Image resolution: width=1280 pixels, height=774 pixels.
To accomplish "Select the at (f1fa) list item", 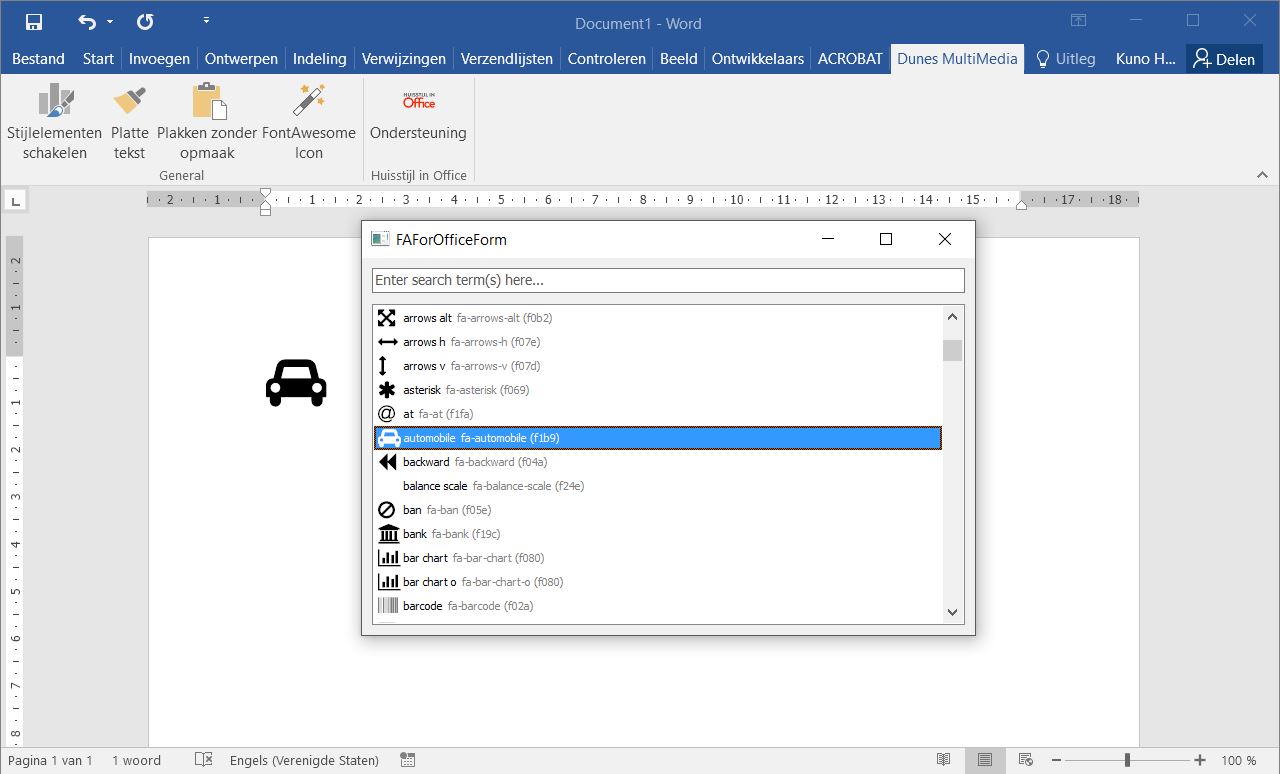I will [x=657, y=414].
